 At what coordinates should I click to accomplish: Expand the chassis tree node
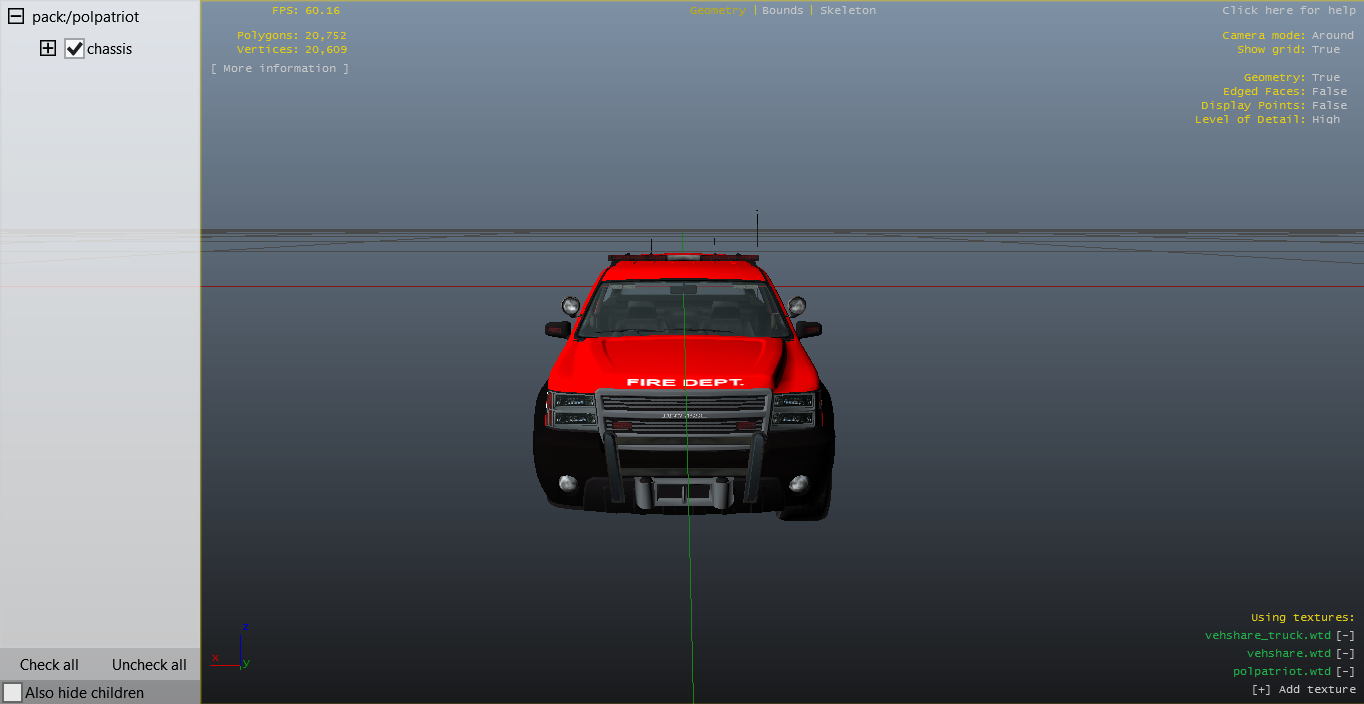click(48, 48)
